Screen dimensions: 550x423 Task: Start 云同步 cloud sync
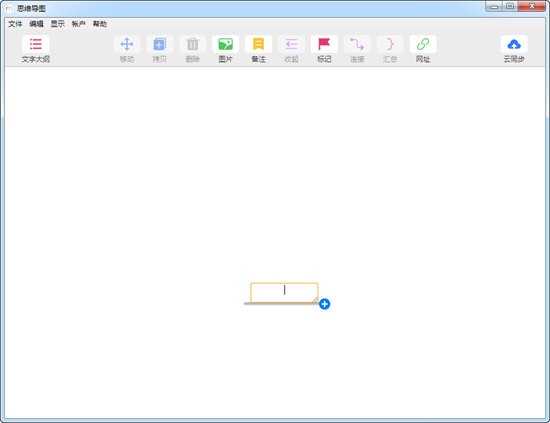(514, 44)
